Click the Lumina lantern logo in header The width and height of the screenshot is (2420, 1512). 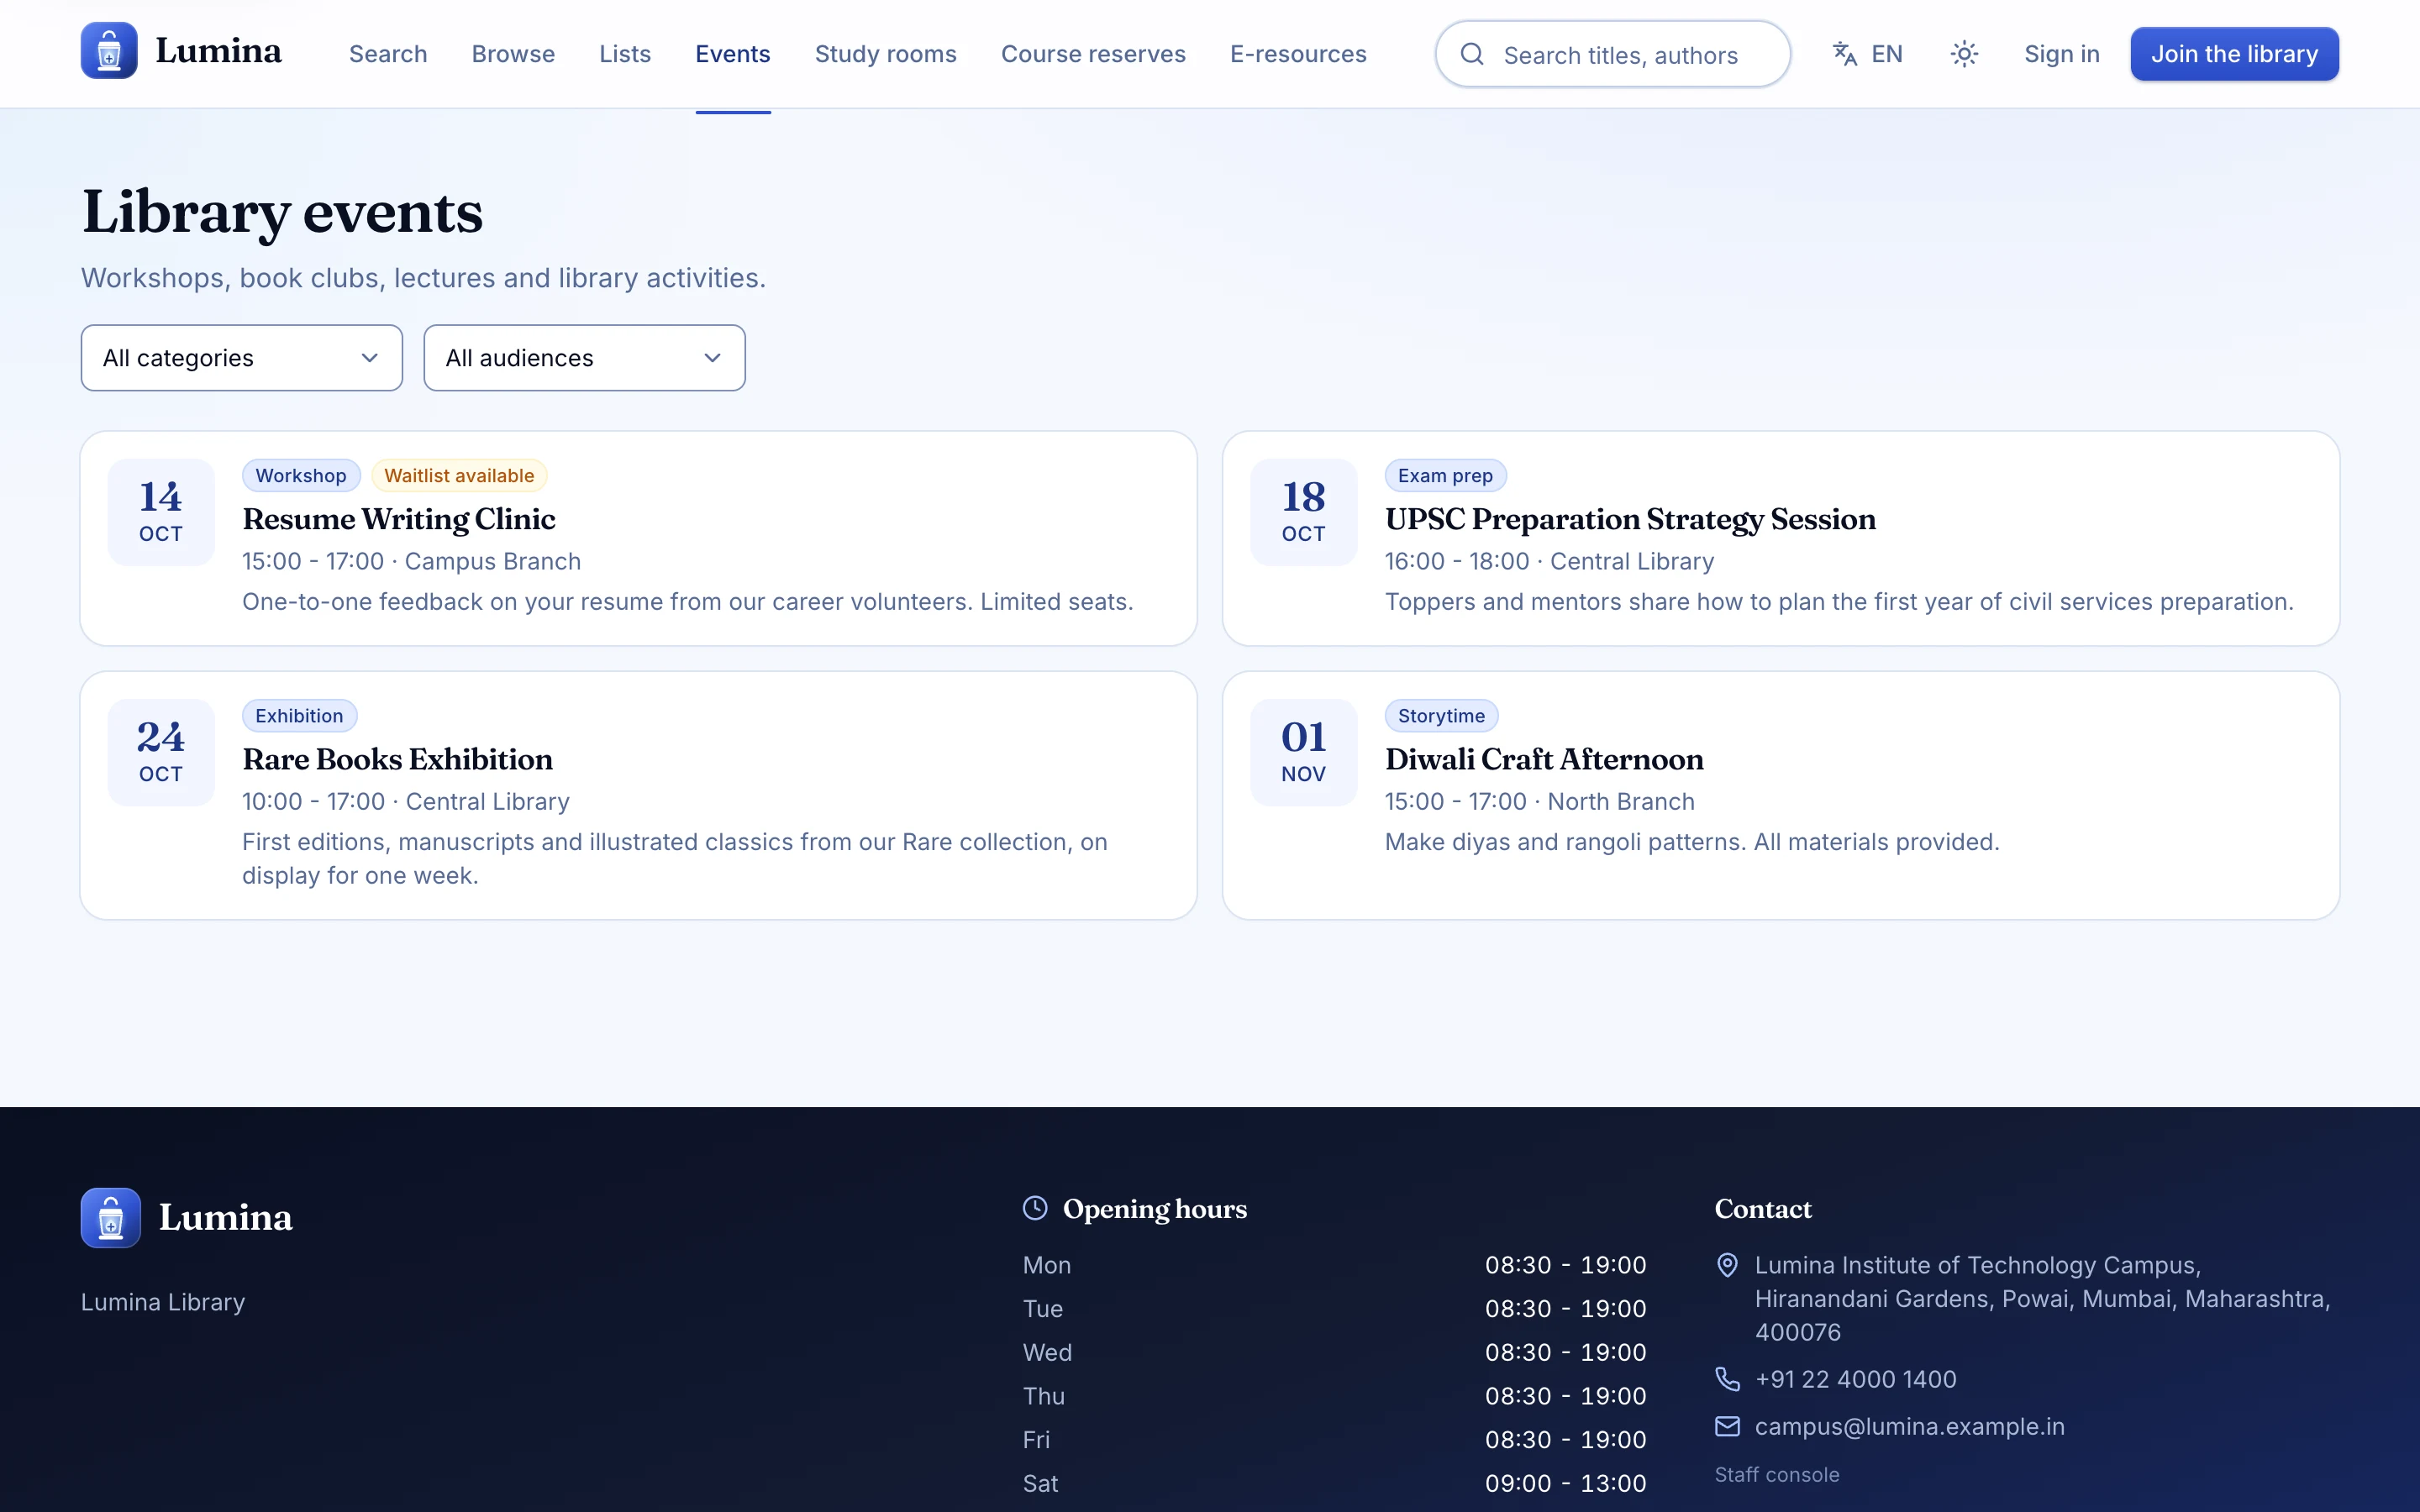(109, 51)
